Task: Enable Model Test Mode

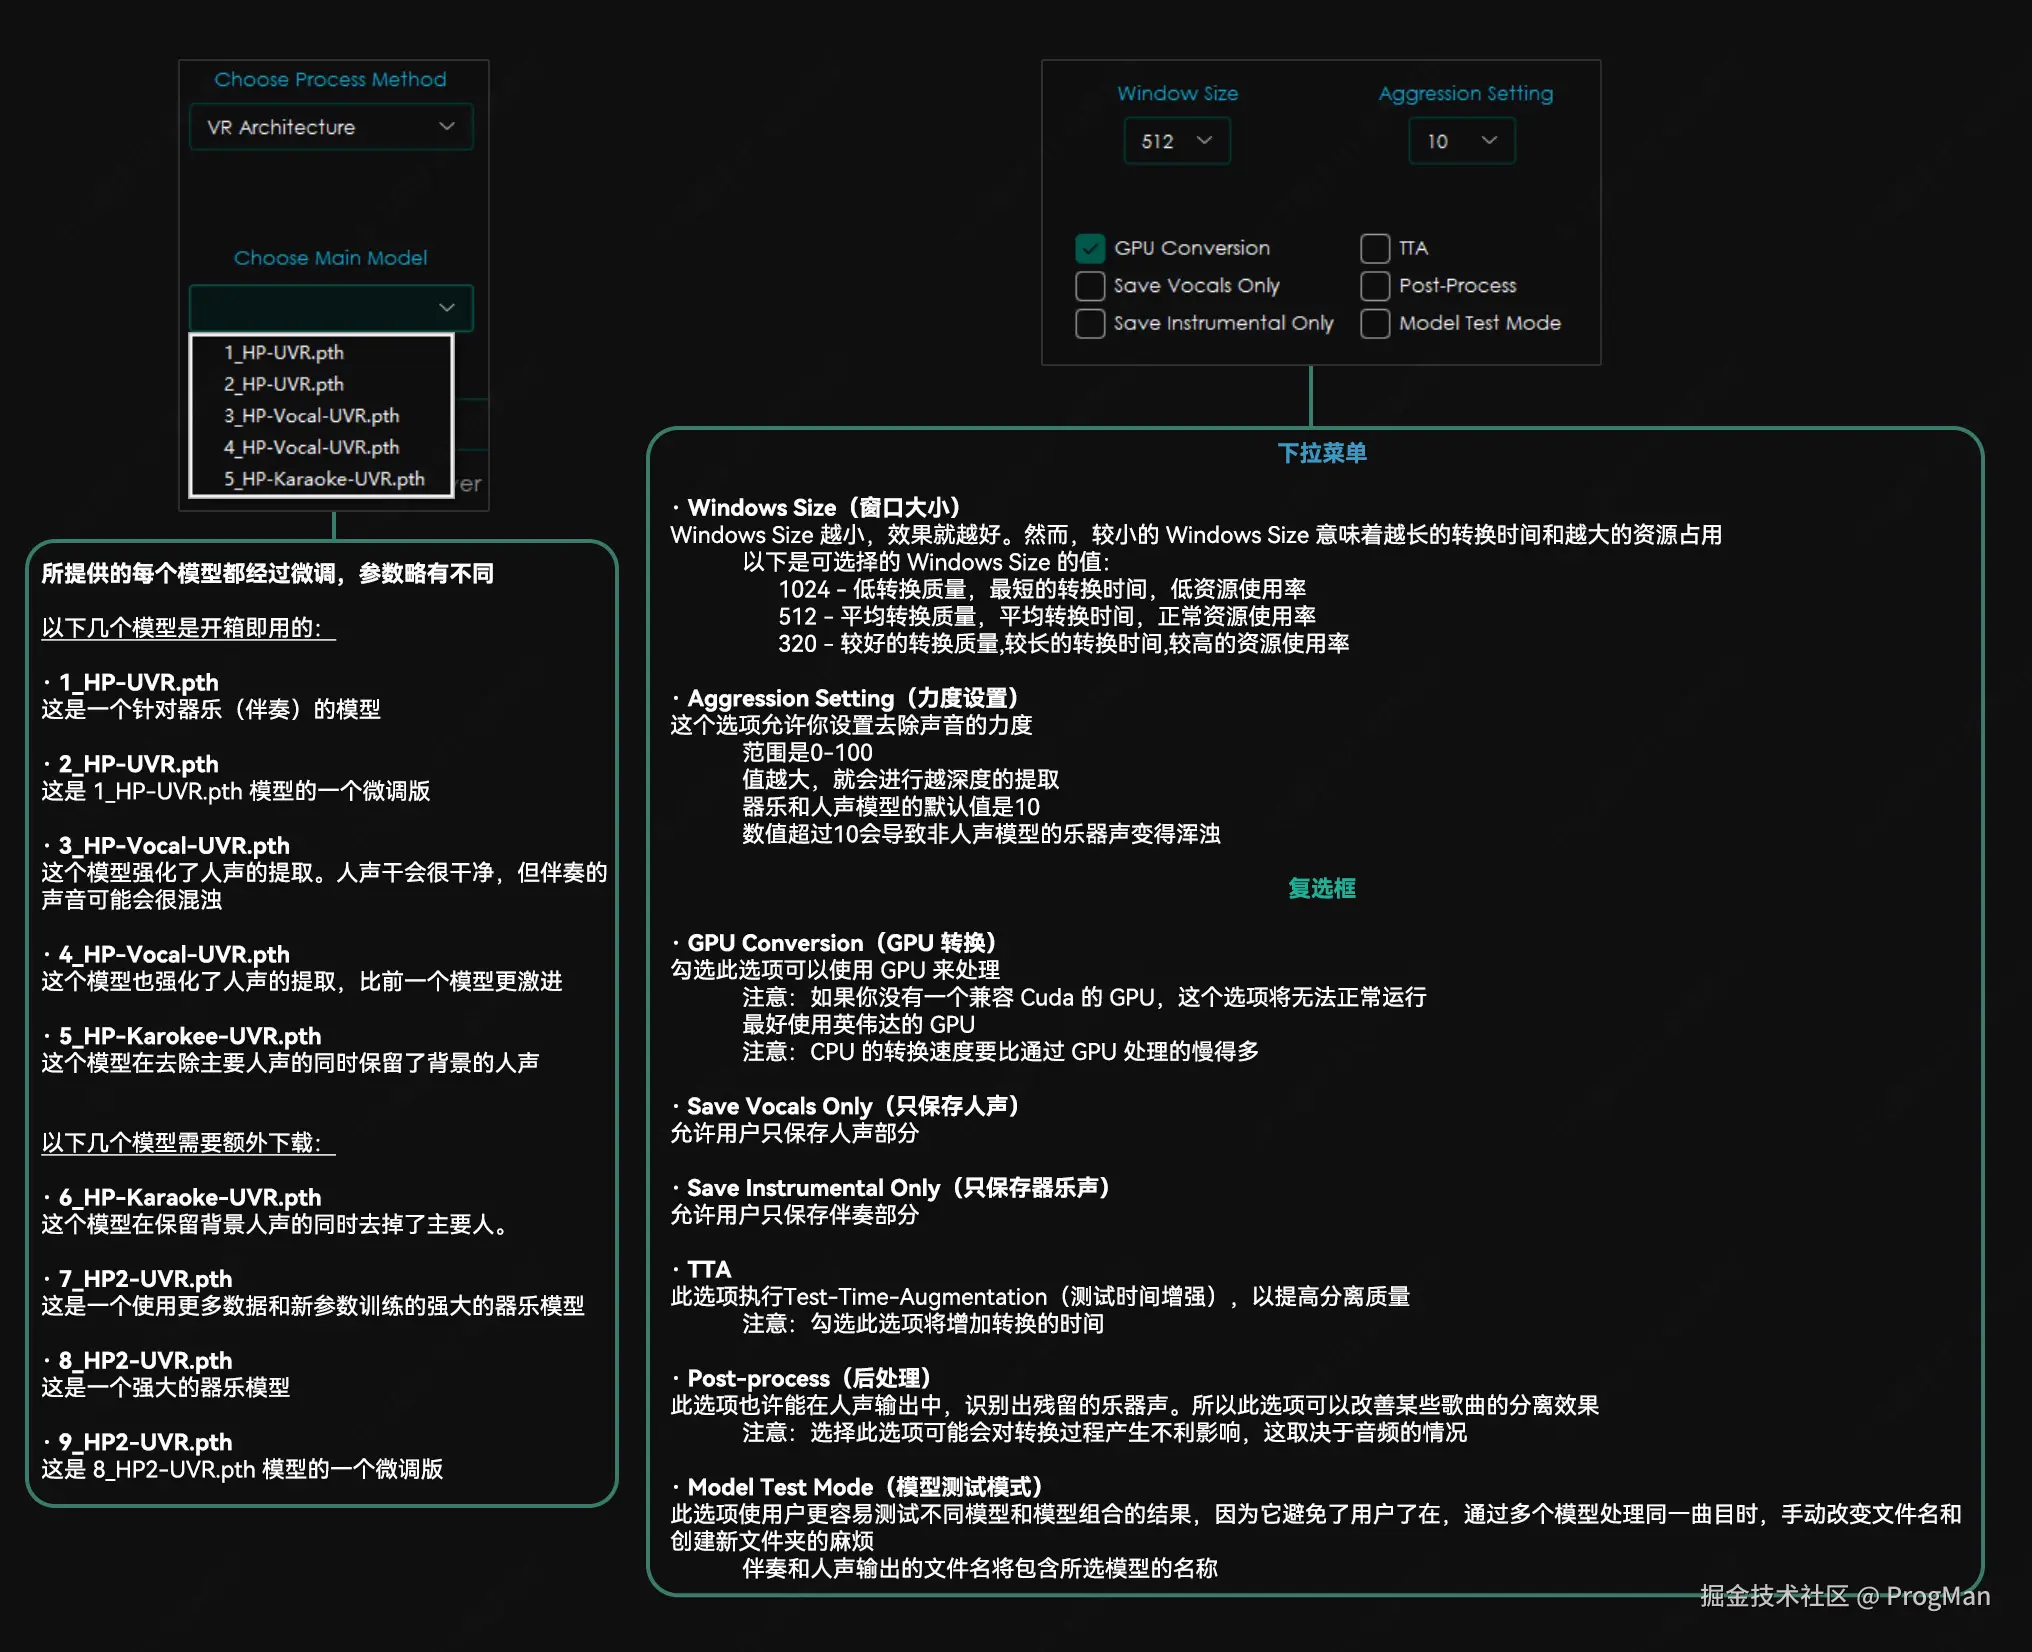Action: (x=1374, y=323)
